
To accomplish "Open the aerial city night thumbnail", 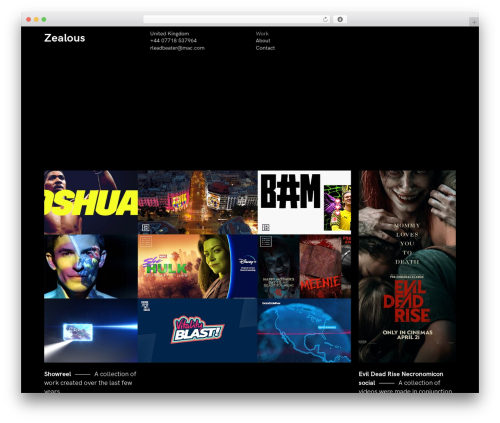I will pos(197,202).
